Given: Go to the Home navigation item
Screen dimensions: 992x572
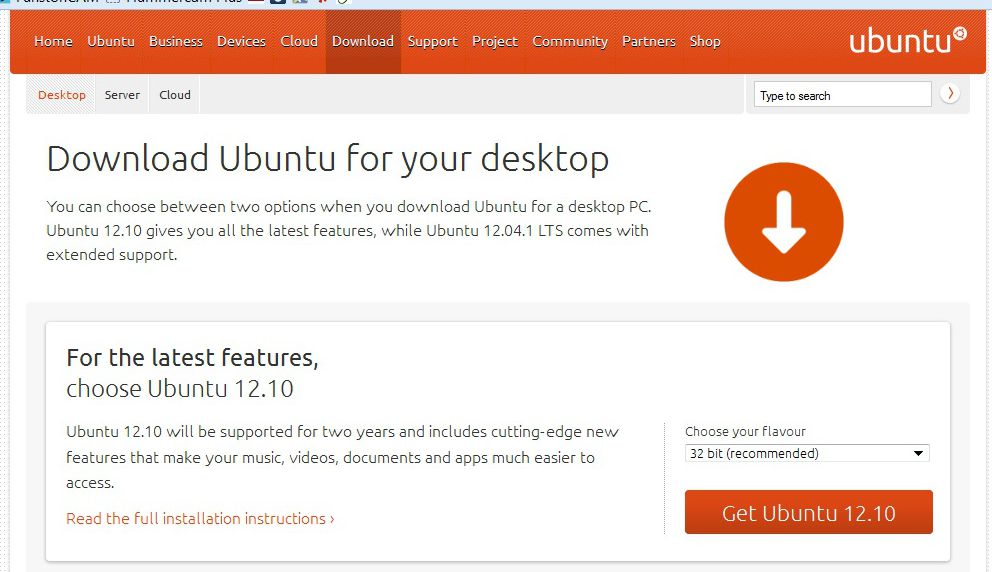Looking at the screenshot, I should pos(53,41).
